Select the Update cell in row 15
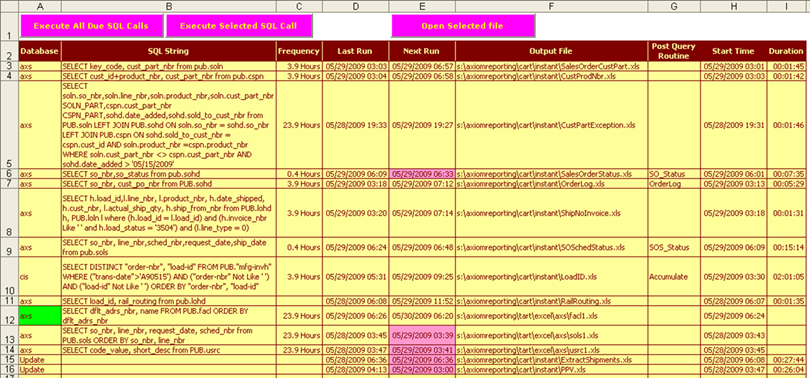The height and width of the screenshot is (378, 810). 40,359
